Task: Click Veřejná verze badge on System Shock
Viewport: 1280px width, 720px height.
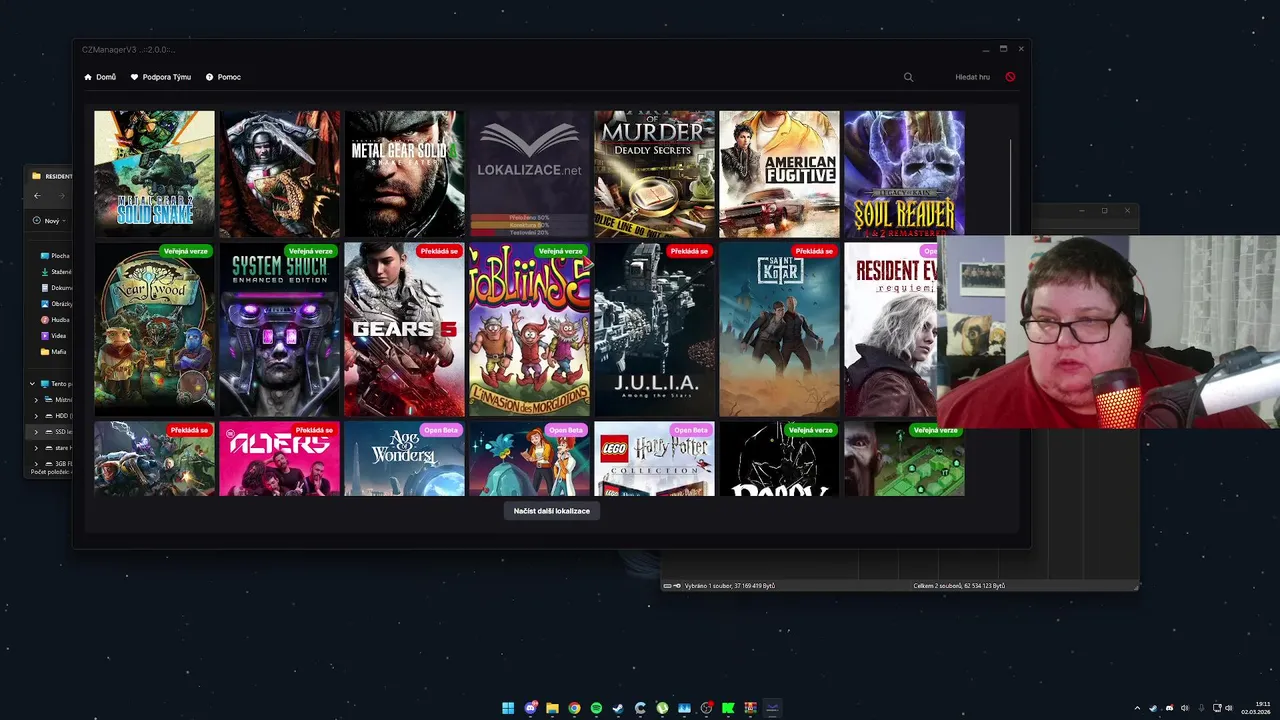Action: pyautogui.click(x=310, y=251)
